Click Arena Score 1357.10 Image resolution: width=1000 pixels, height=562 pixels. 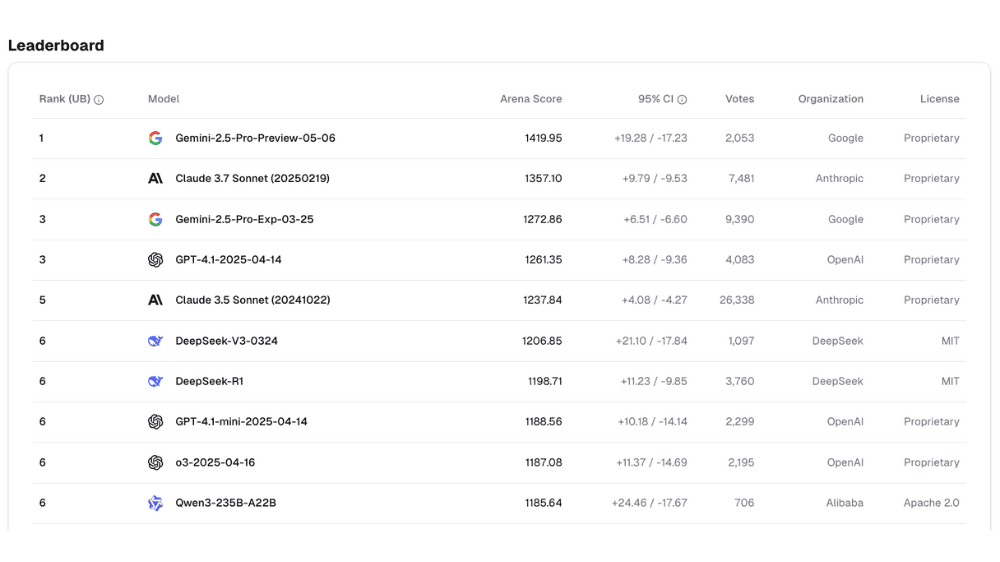point(543,179)
